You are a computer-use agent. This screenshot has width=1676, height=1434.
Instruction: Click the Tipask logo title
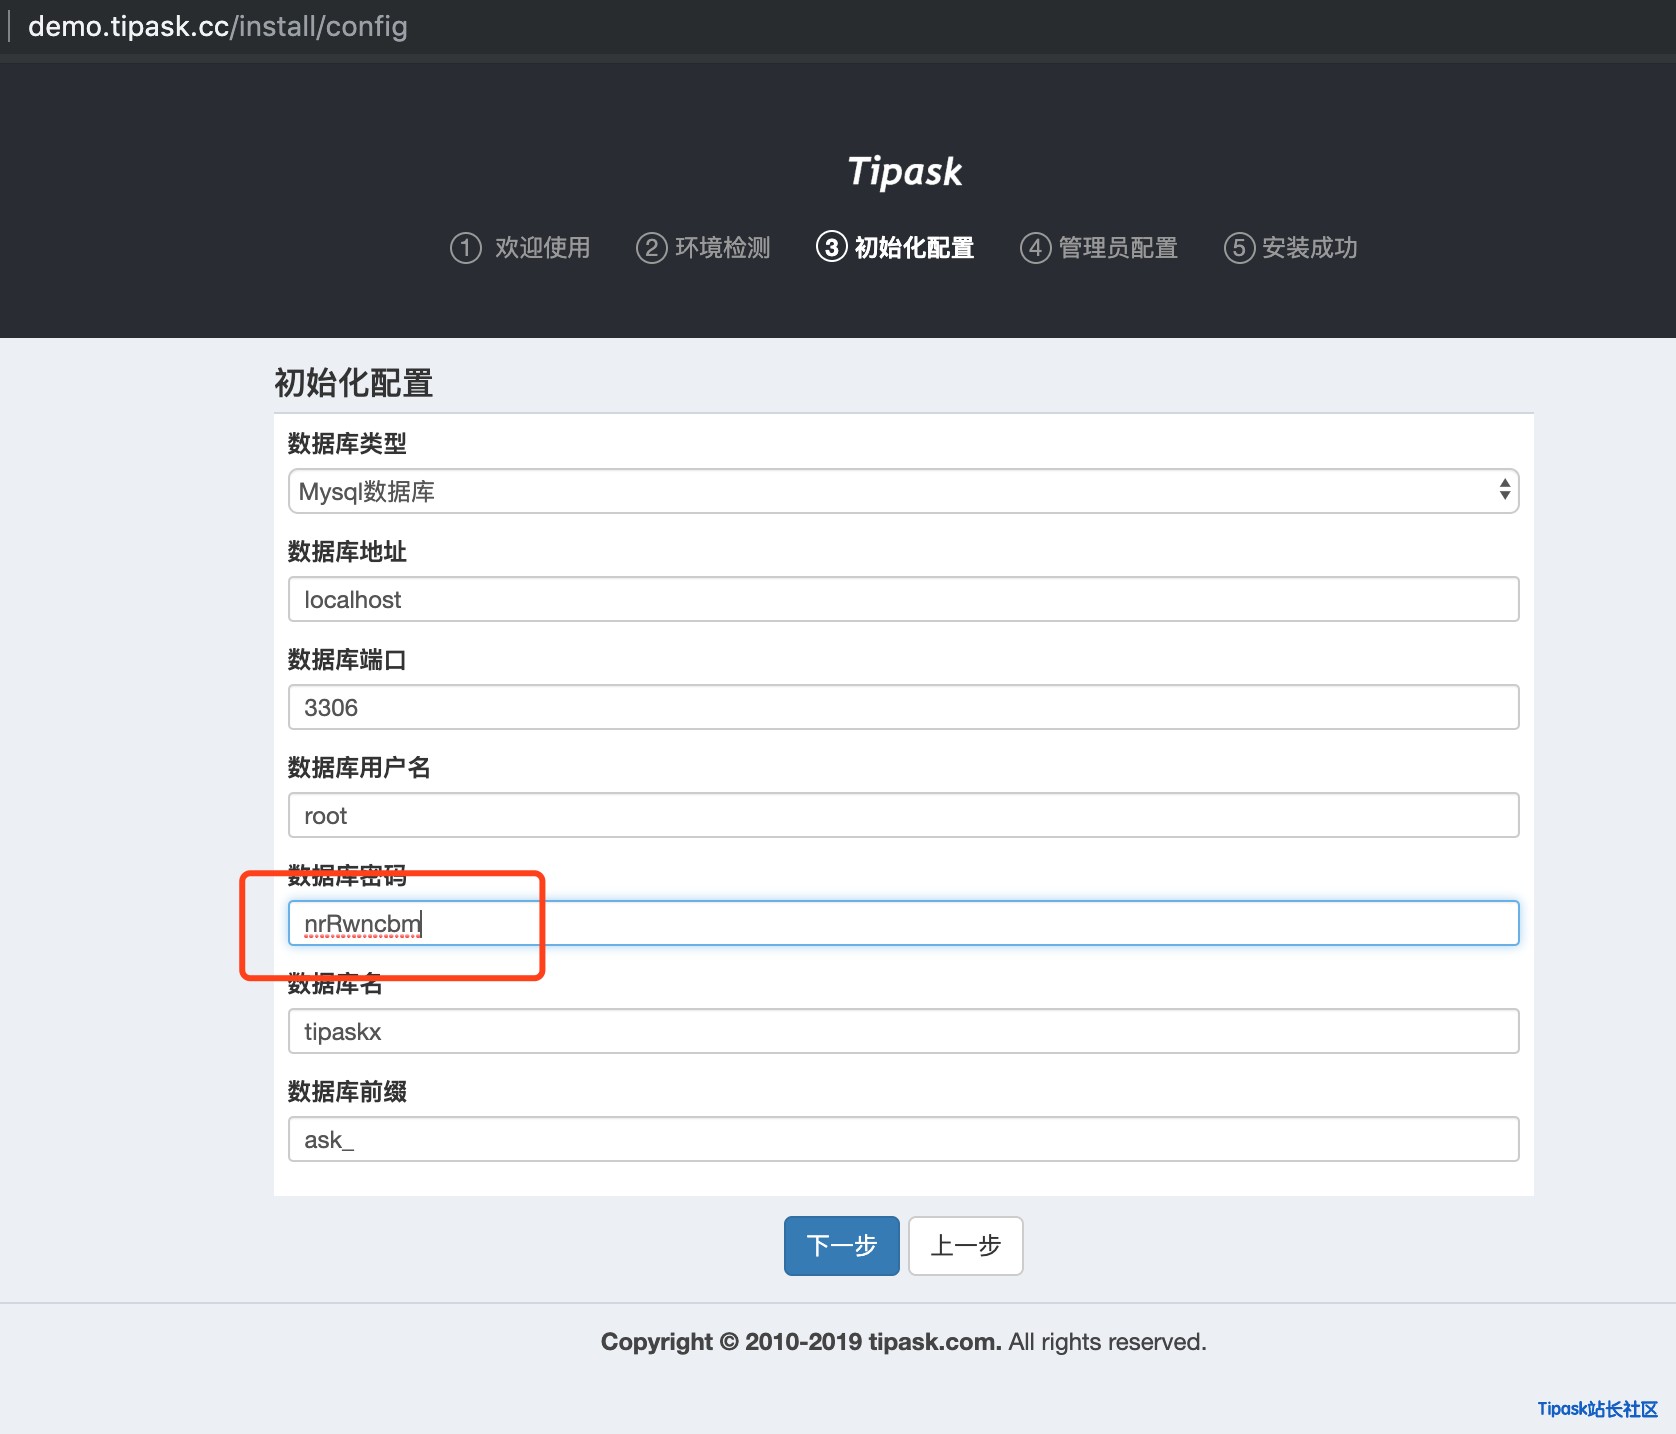click(905, 172)
